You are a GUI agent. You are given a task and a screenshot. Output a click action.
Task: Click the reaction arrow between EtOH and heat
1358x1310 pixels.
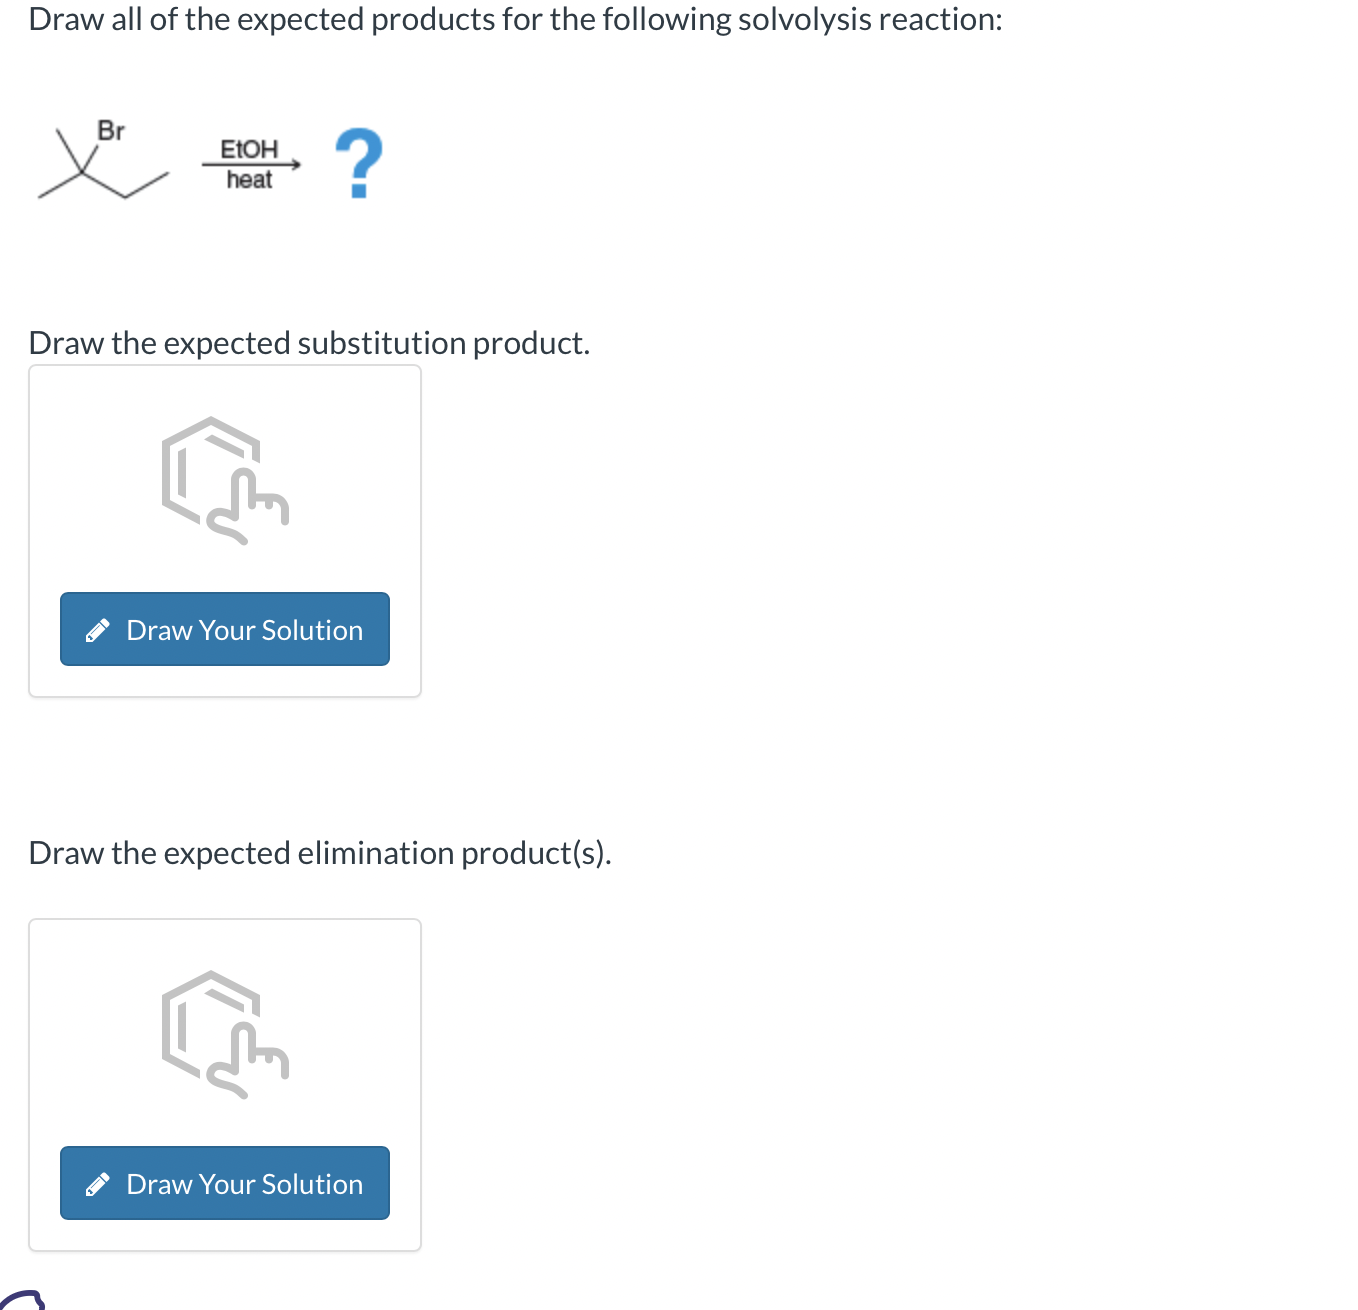250,165
